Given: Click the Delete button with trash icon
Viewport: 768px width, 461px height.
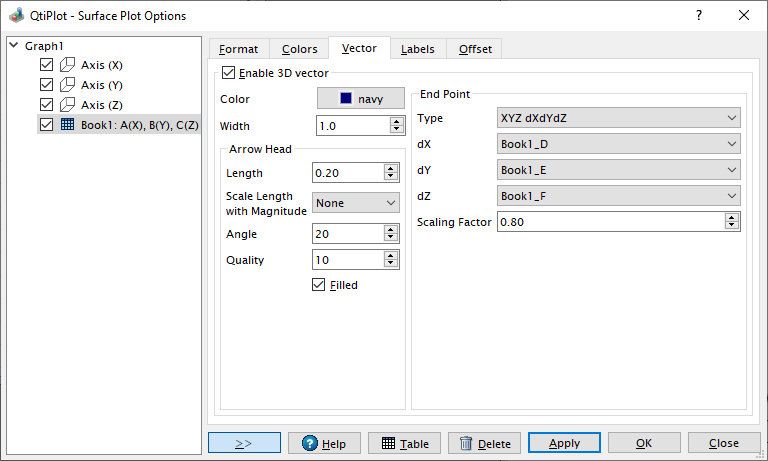Looking at the screenshot, I should [x=484, y=443].
